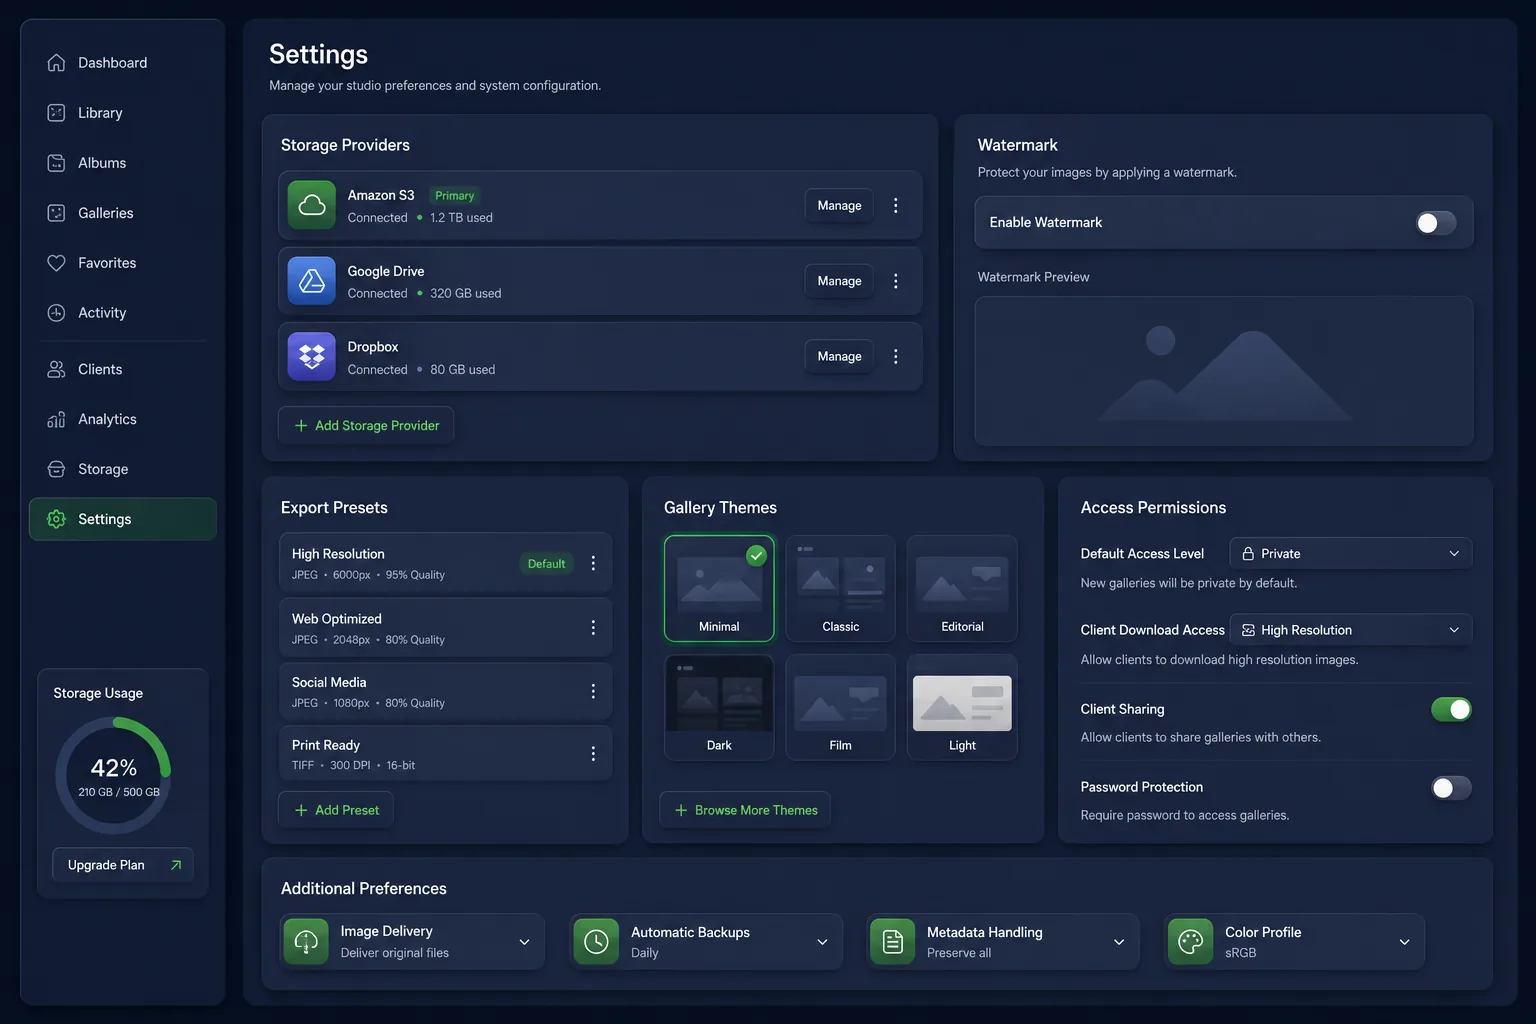1536x1024 pixels.
Task: Go to Dashboard in the sidebar
Action: (122, 63)
